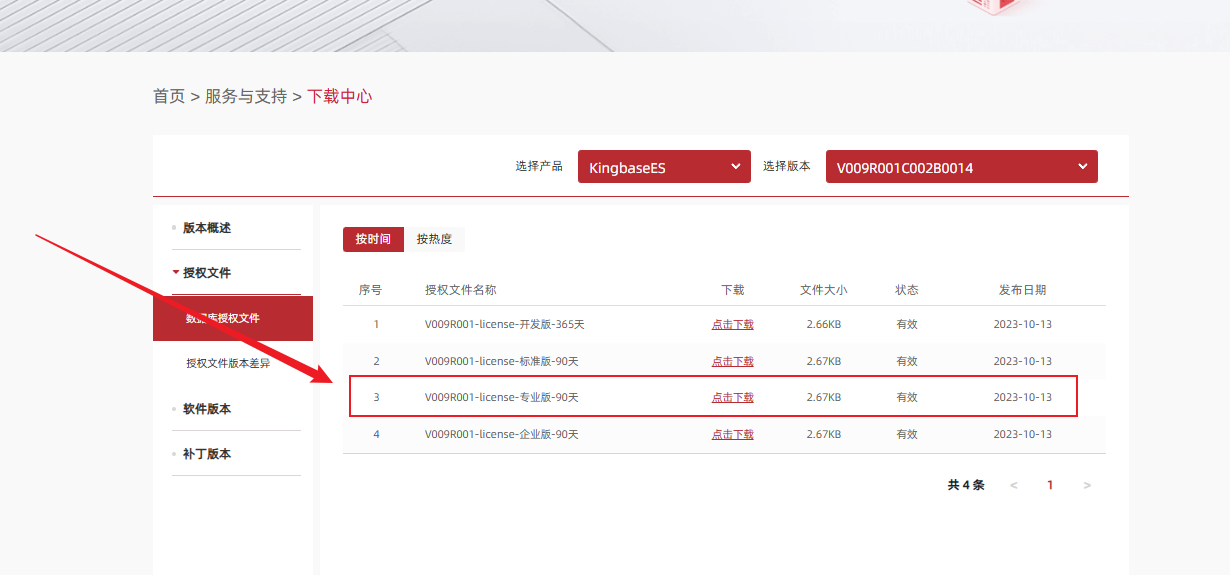1230x575 pixels.
Task: Click the 2.66KB file size cell
Action: click(824, 325)
